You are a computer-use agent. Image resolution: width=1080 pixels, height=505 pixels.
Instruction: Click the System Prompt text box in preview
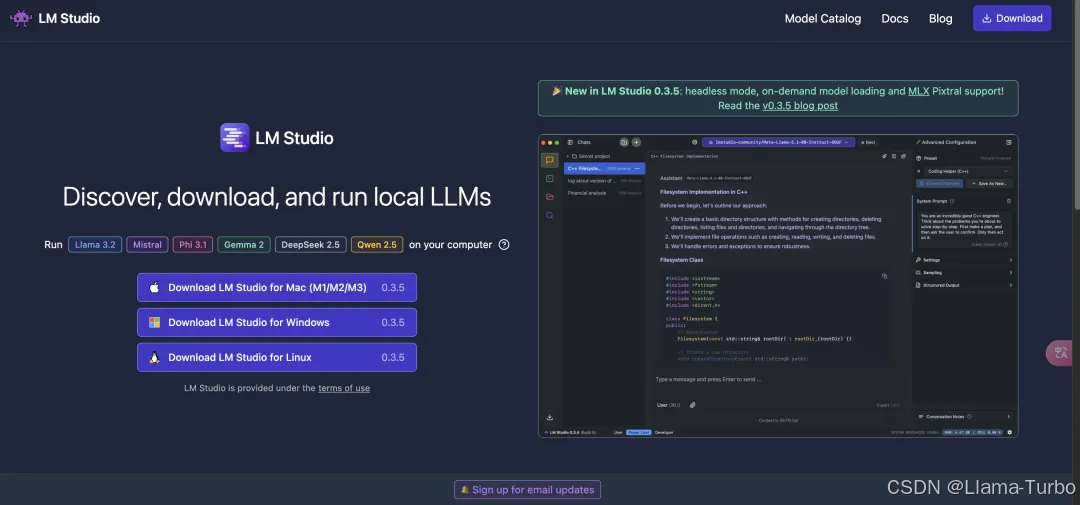coord(964,229)
